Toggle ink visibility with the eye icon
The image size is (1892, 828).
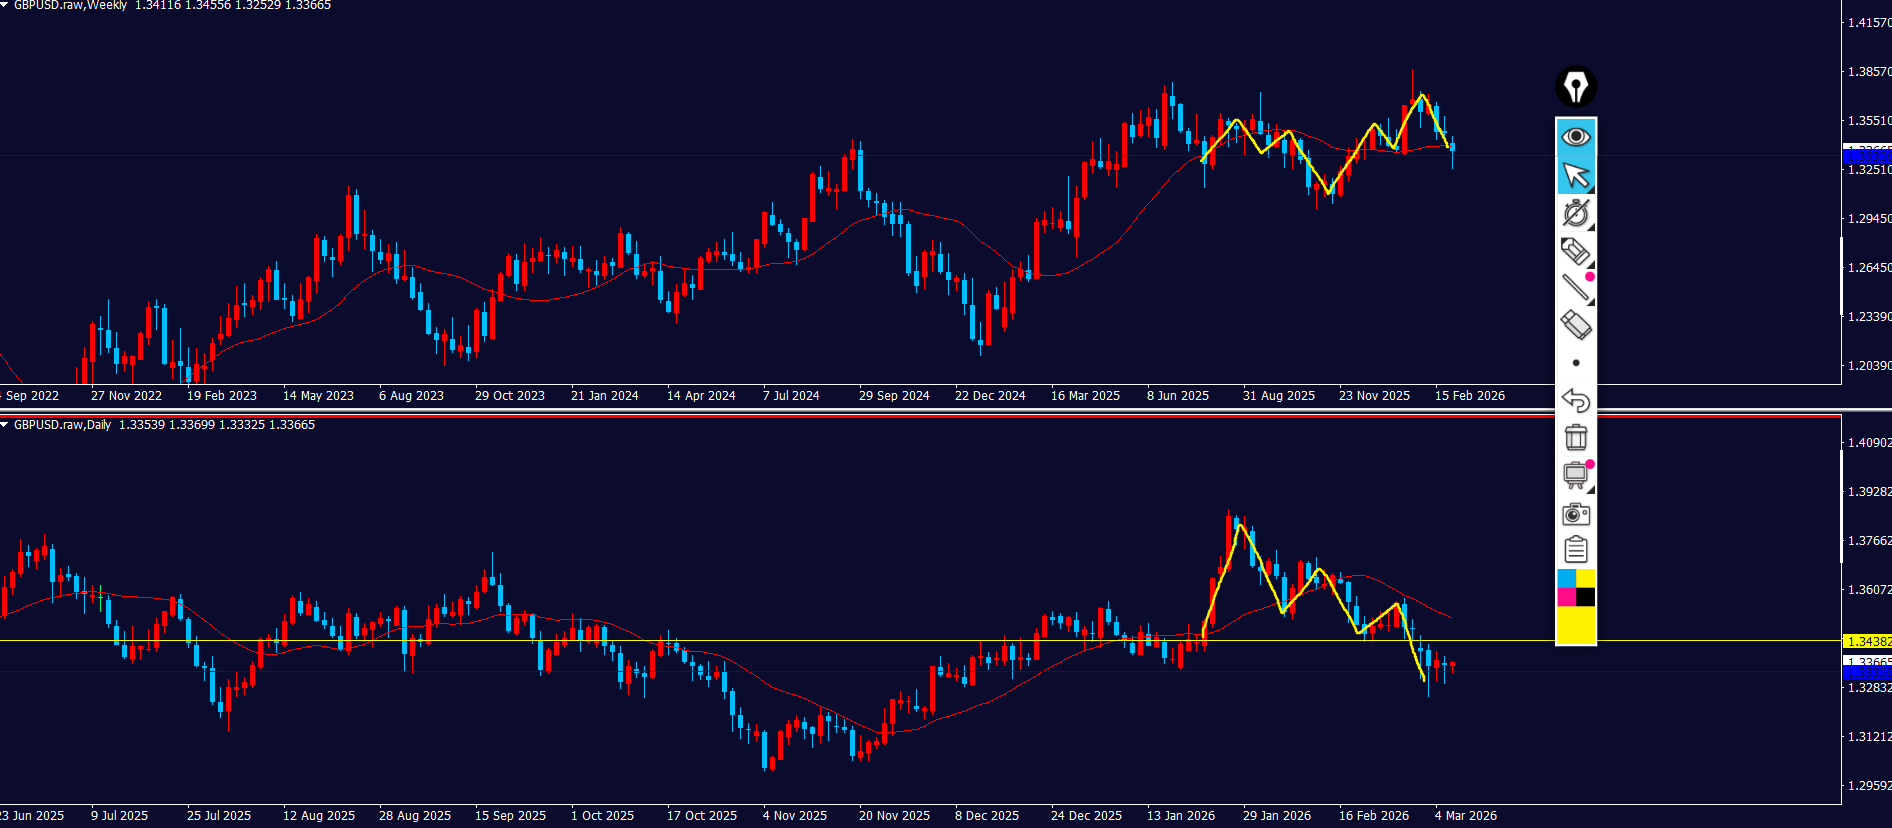pyautogui.click(x=1575, y=136)
